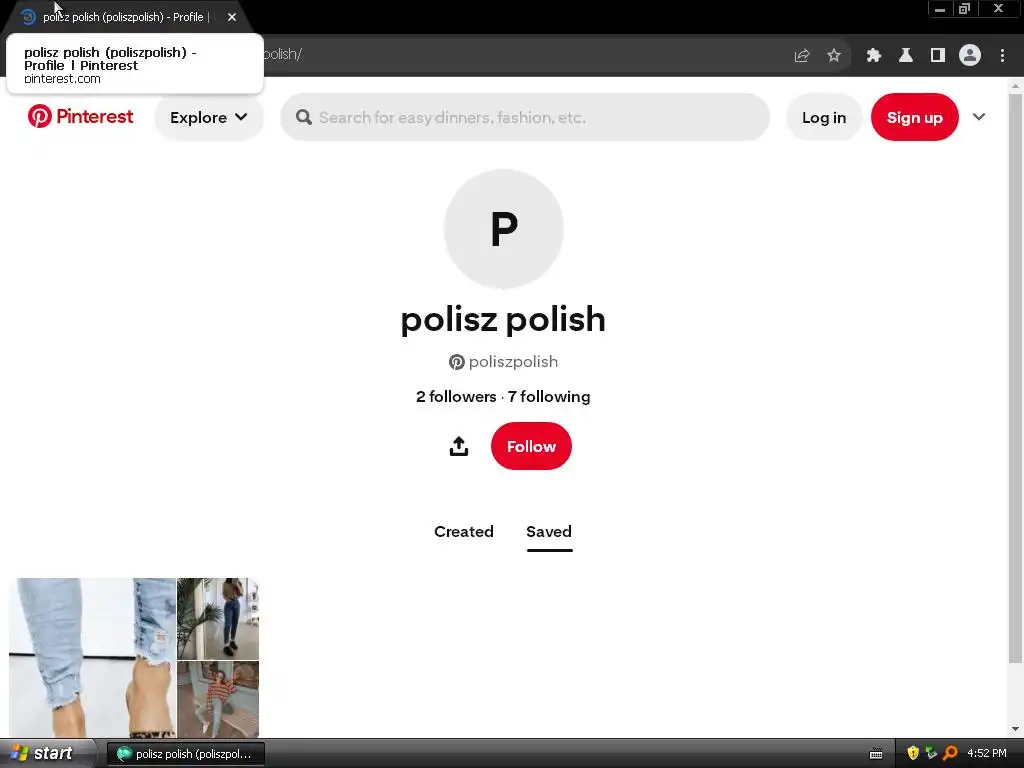
Task: Close the polisz polish browser tab
Action: [232, 17]
